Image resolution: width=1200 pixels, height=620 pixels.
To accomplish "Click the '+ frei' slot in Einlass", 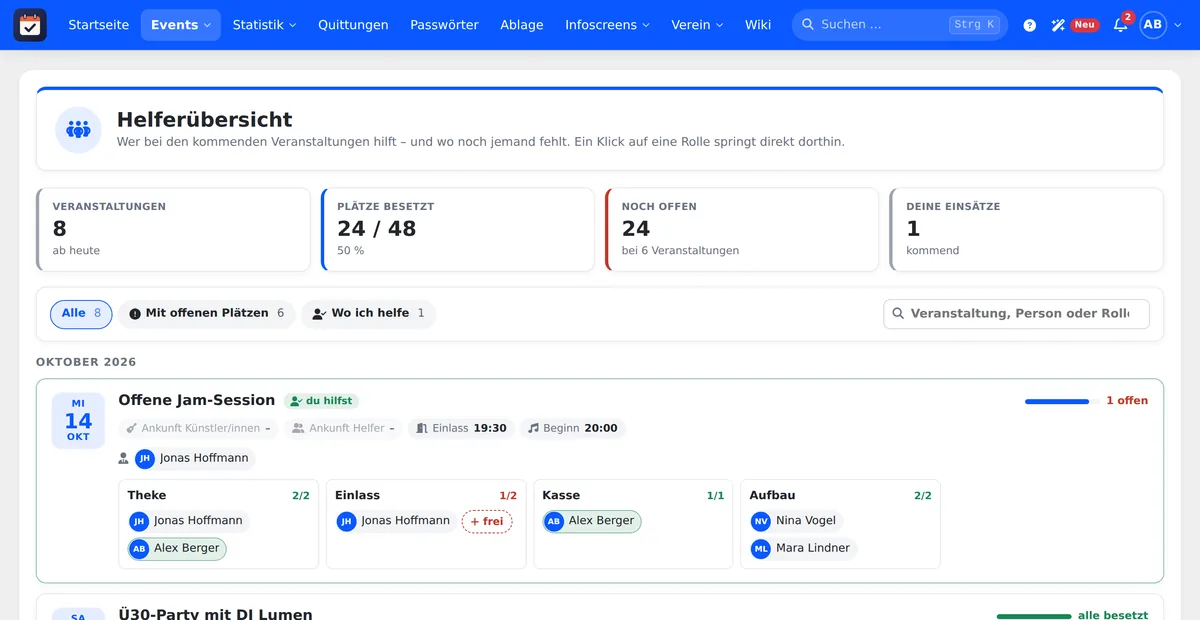I will click(487, 521).
